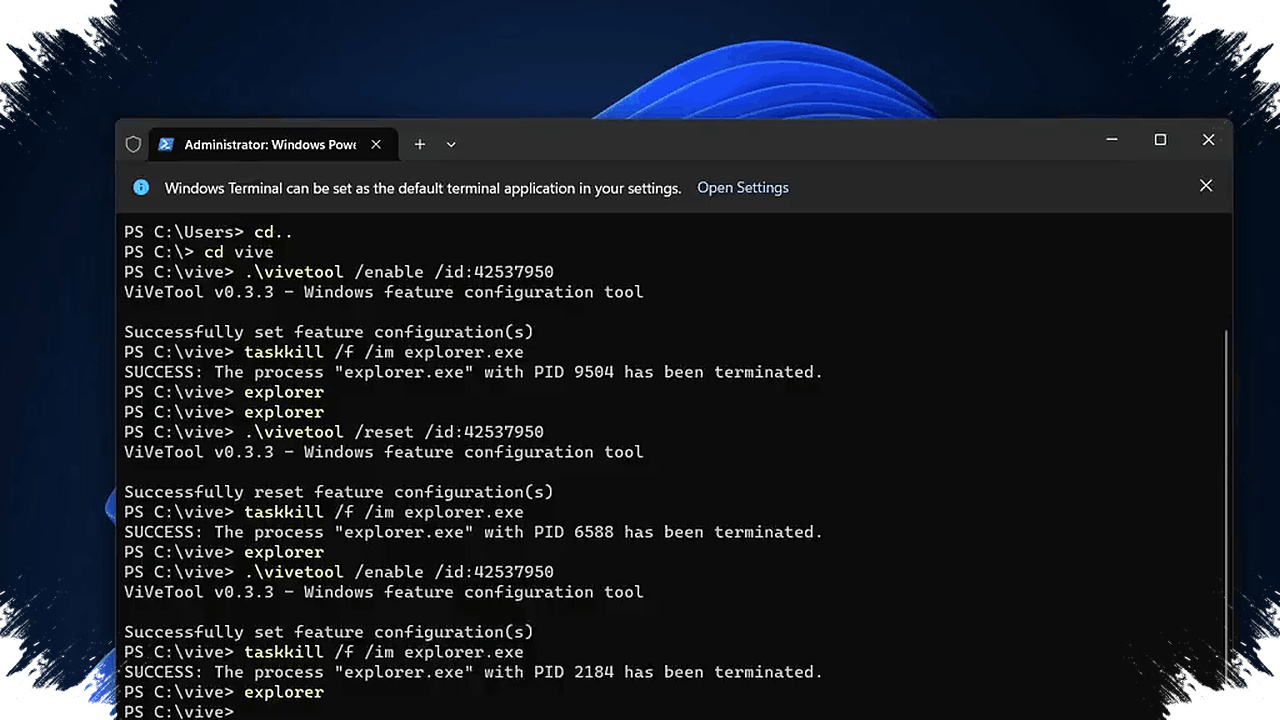The width and height of the screenshot is (1280, 720).
Task: Click the PowerShell icon on the tab
Action: coord(166,144)
